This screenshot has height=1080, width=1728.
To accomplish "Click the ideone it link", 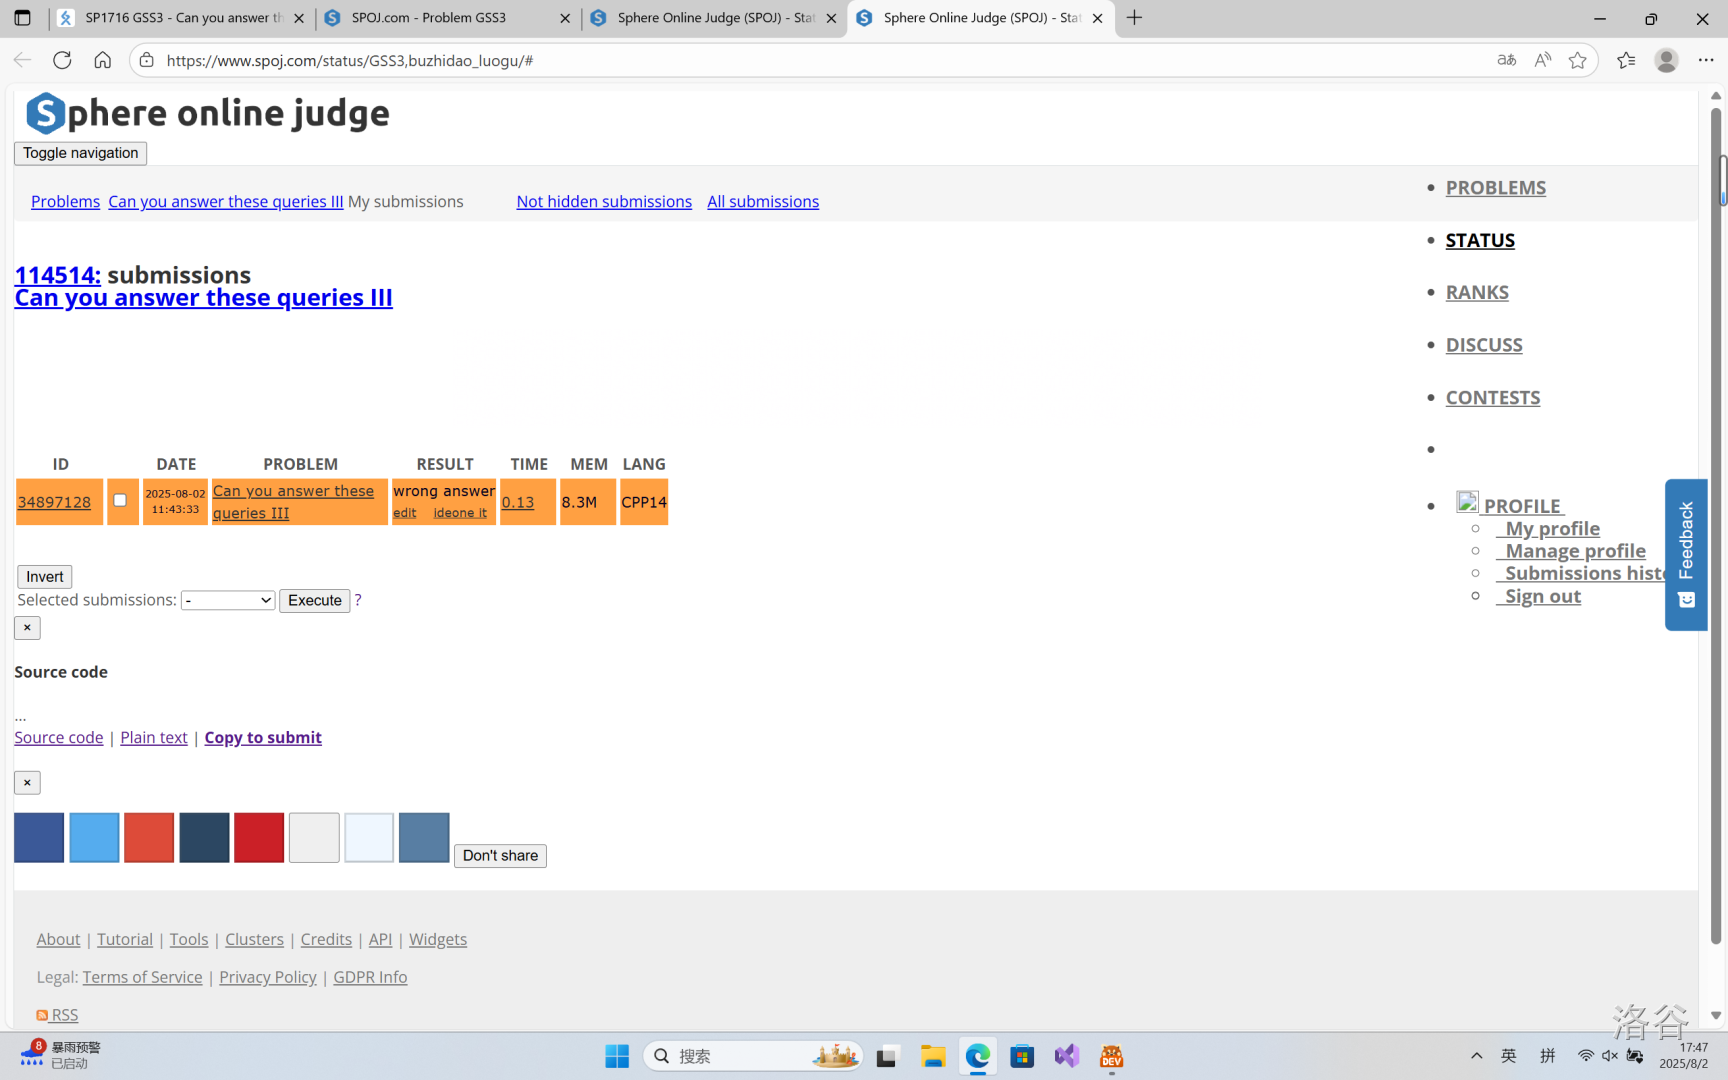I will coord(460,513).
